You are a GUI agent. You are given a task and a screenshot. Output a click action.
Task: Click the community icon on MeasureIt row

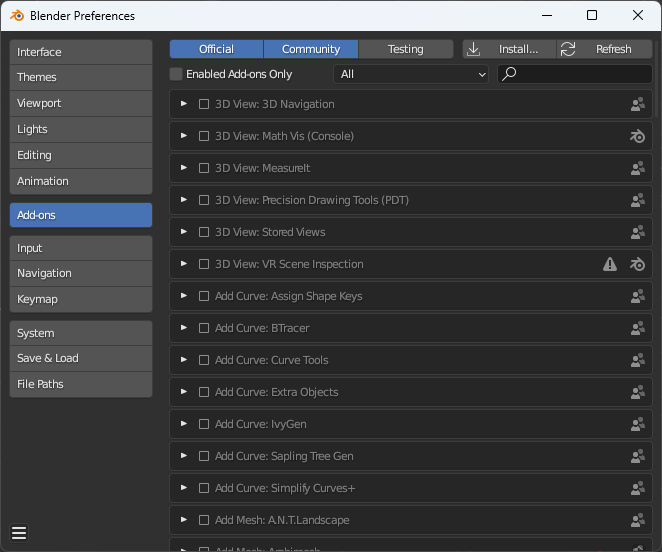[x=637, y=168]
